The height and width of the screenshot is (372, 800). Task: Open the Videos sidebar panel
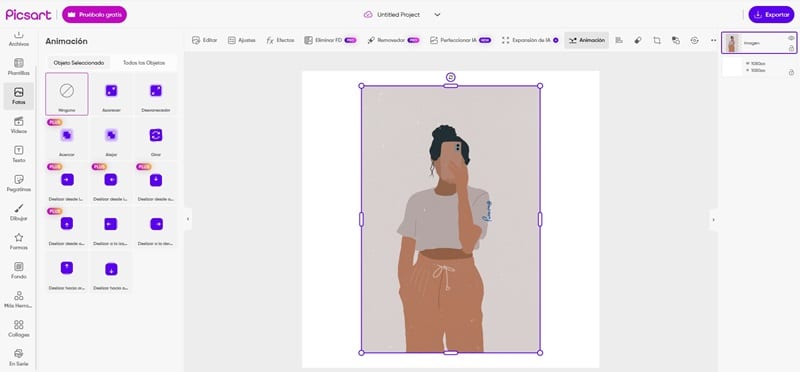(x=18, y=125)
